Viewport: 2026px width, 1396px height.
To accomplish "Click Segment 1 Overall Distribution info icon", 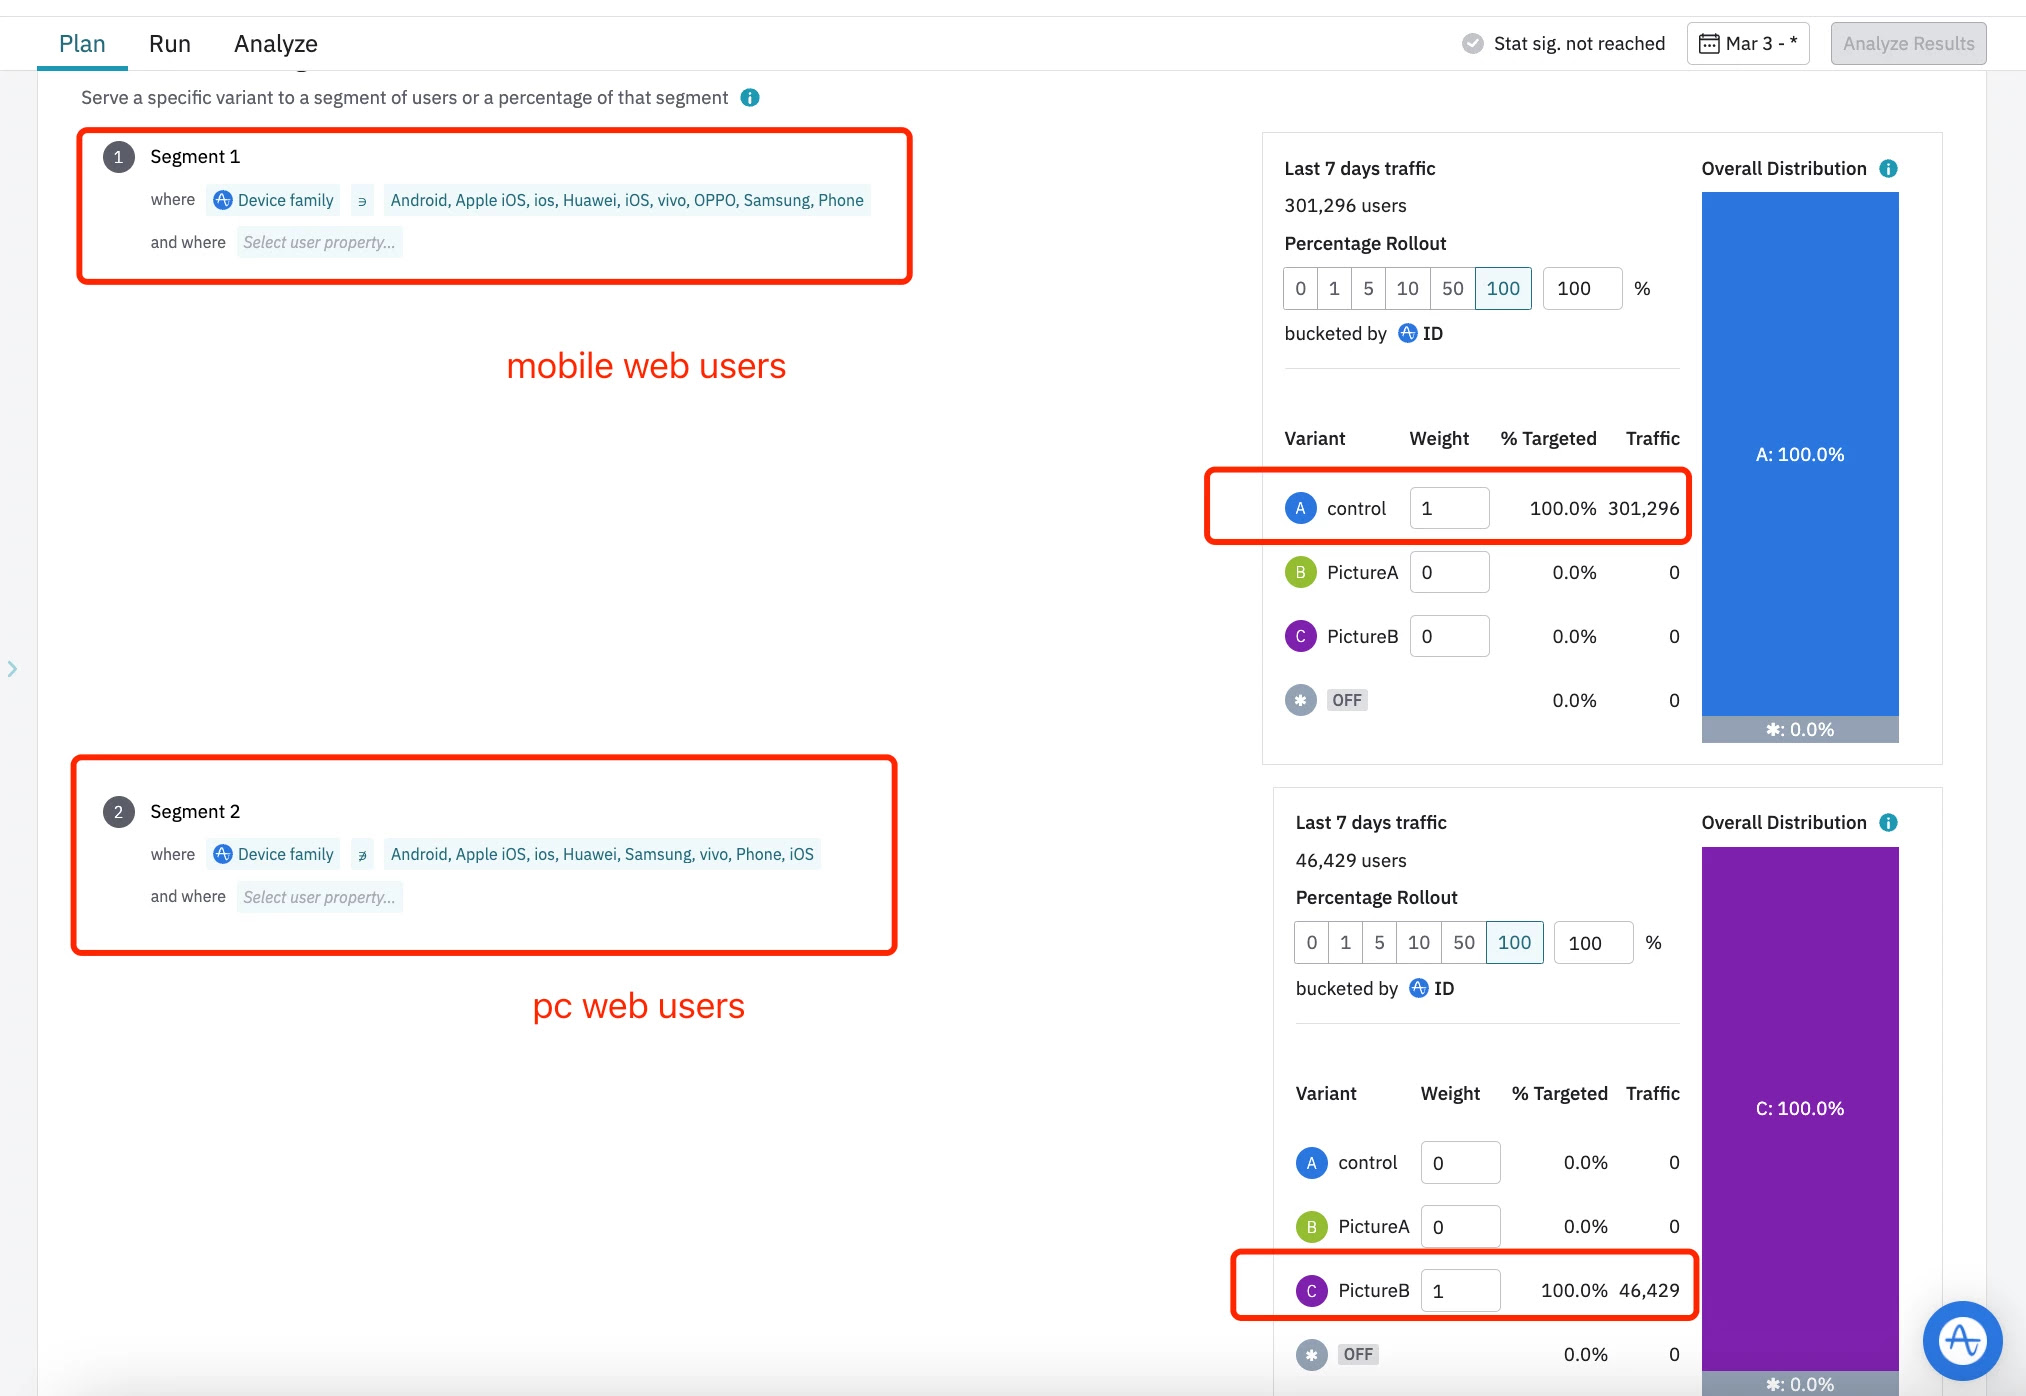I will 1888,169.
